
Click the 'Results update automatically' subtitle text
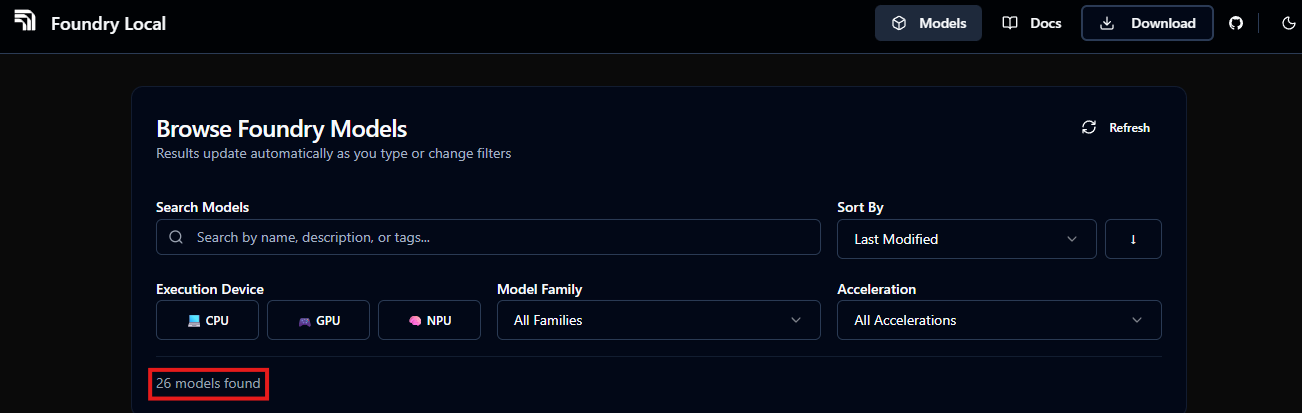(334, 154)
